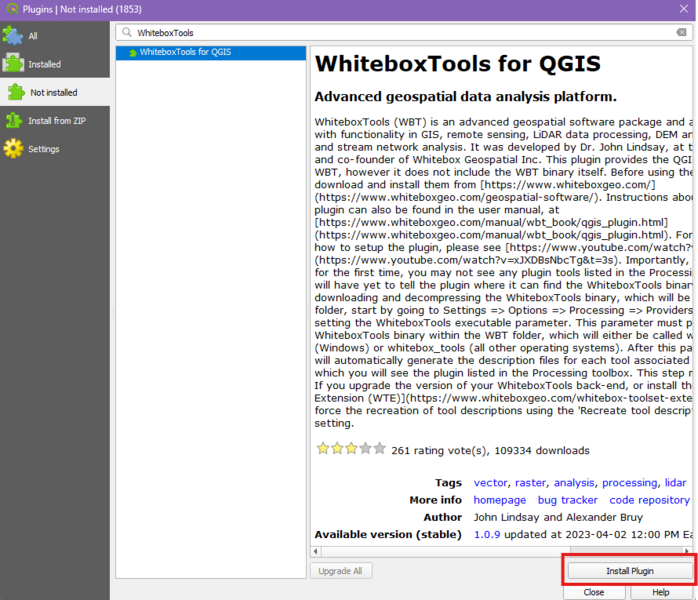
Task: Open the code repository link
Action: coord(648,500)
